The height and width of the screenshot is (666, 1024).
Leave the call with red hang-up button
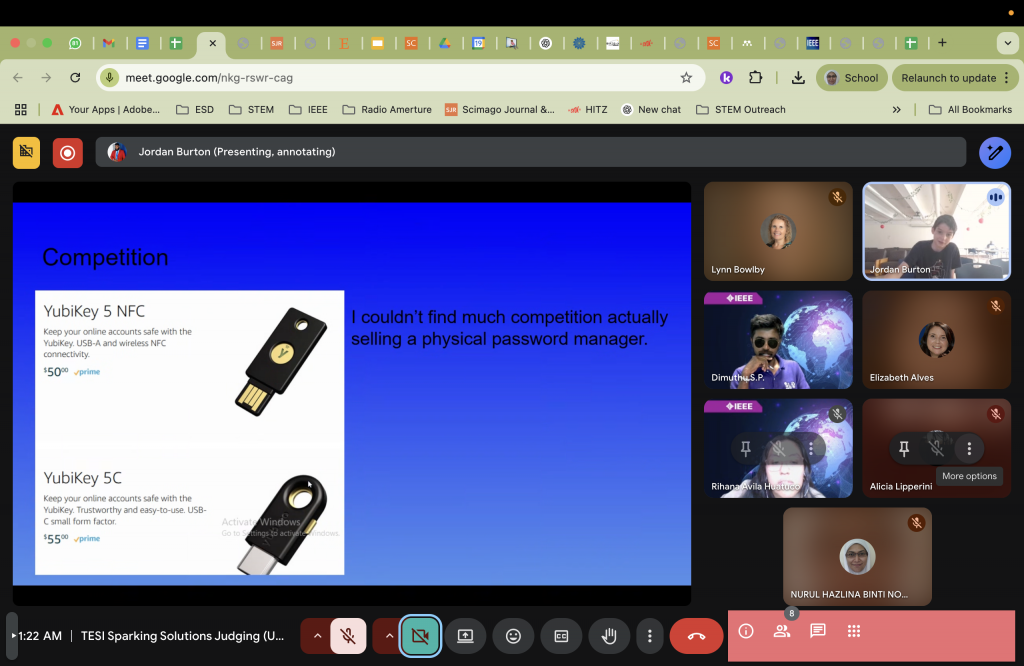point(696,636)
